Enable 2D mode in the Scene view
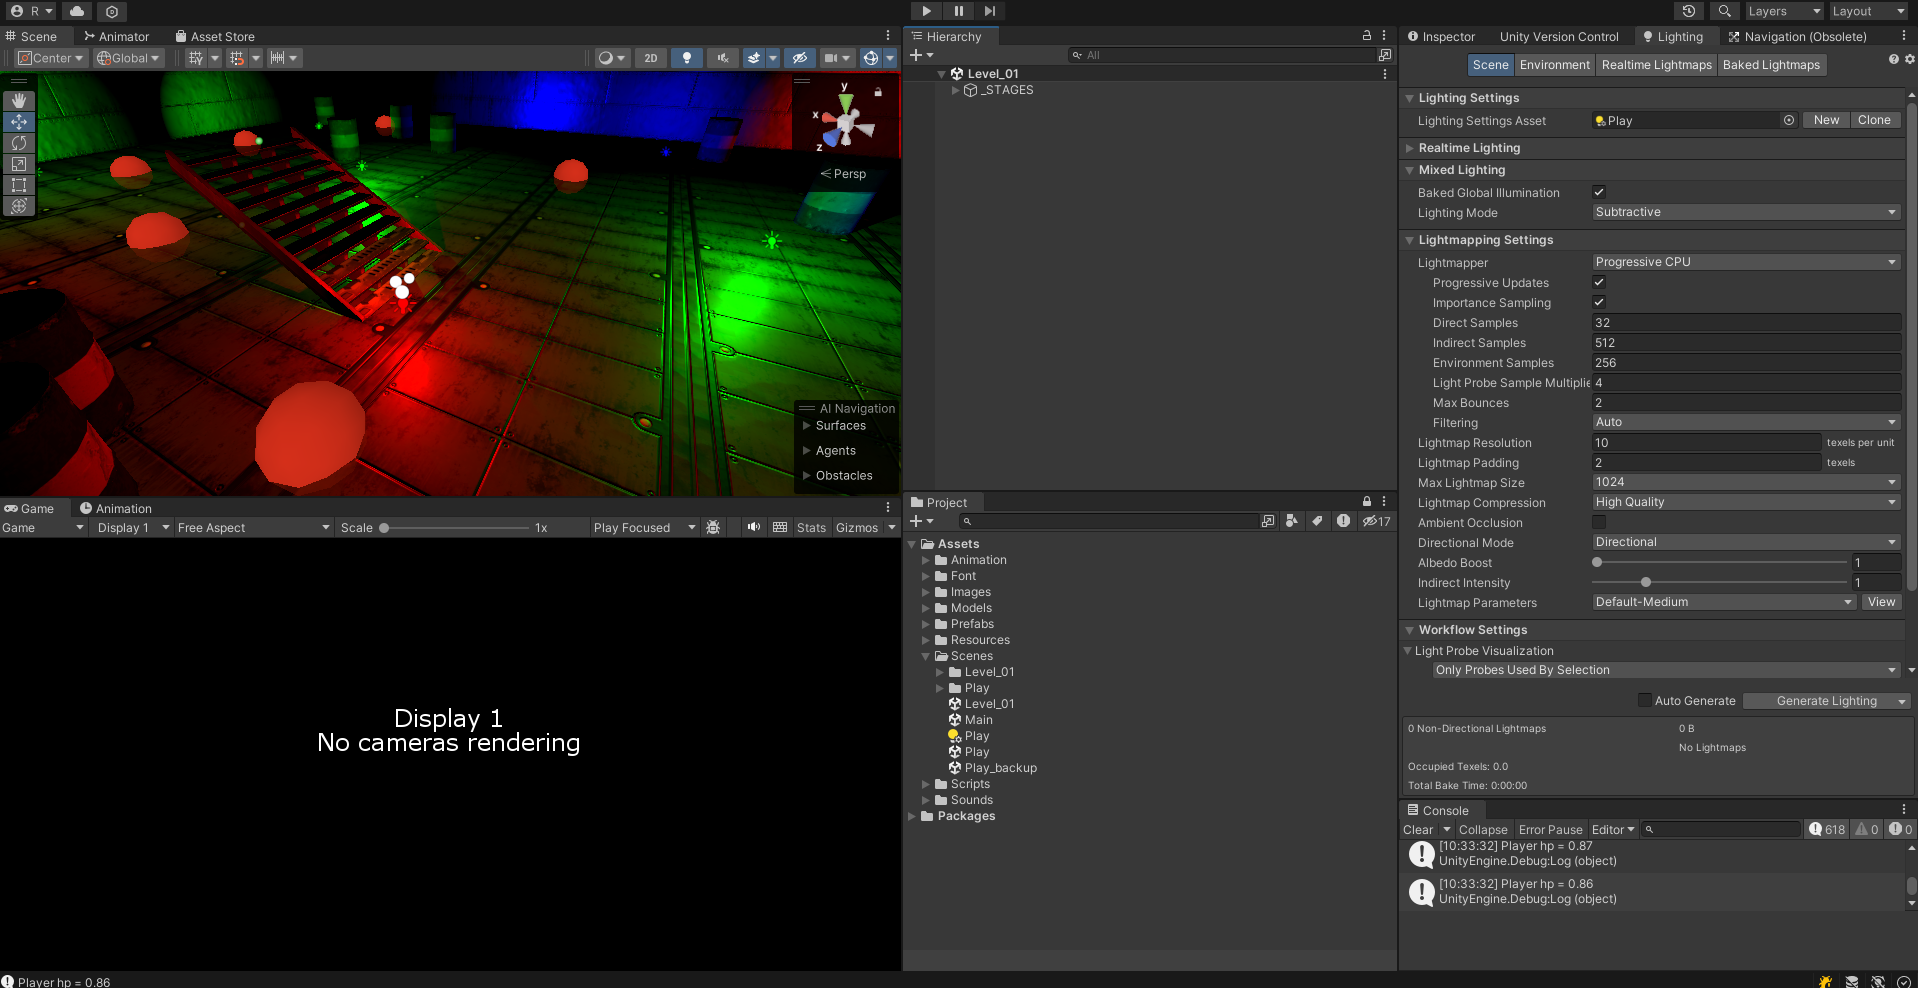 tap(650, 57)
